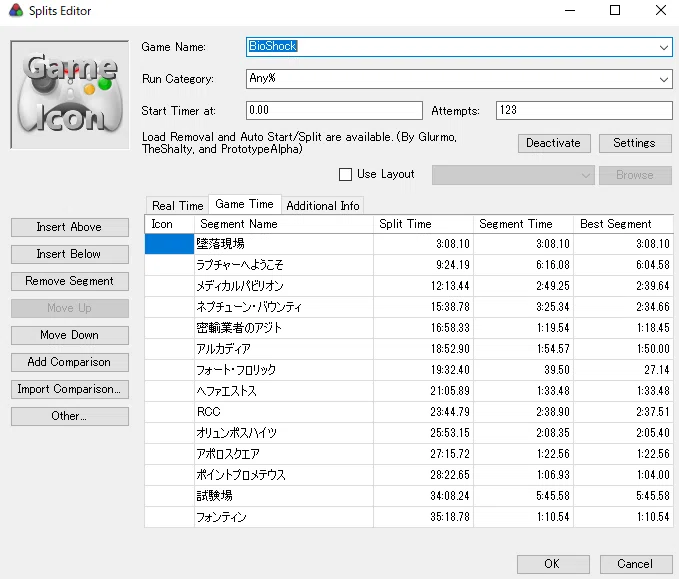The image size is (679, 579).
Task: Click the Start Timer at field
Action: pyautogui.click(x=334, y=110)
